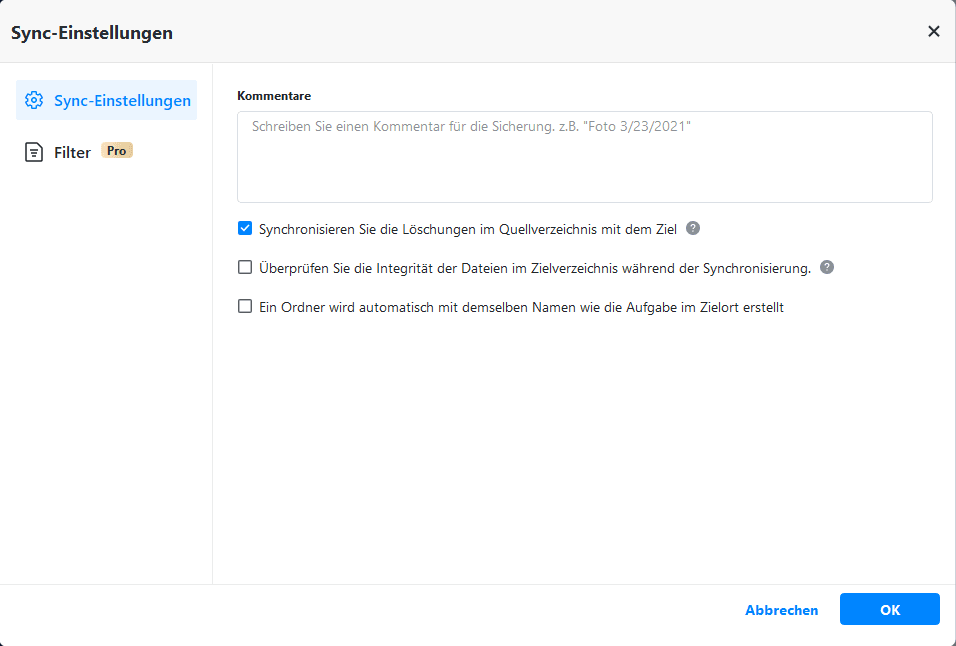This screenshot has height=646, width=956.
Task: Click the Kommentare heading label
Action: [274, 96]
